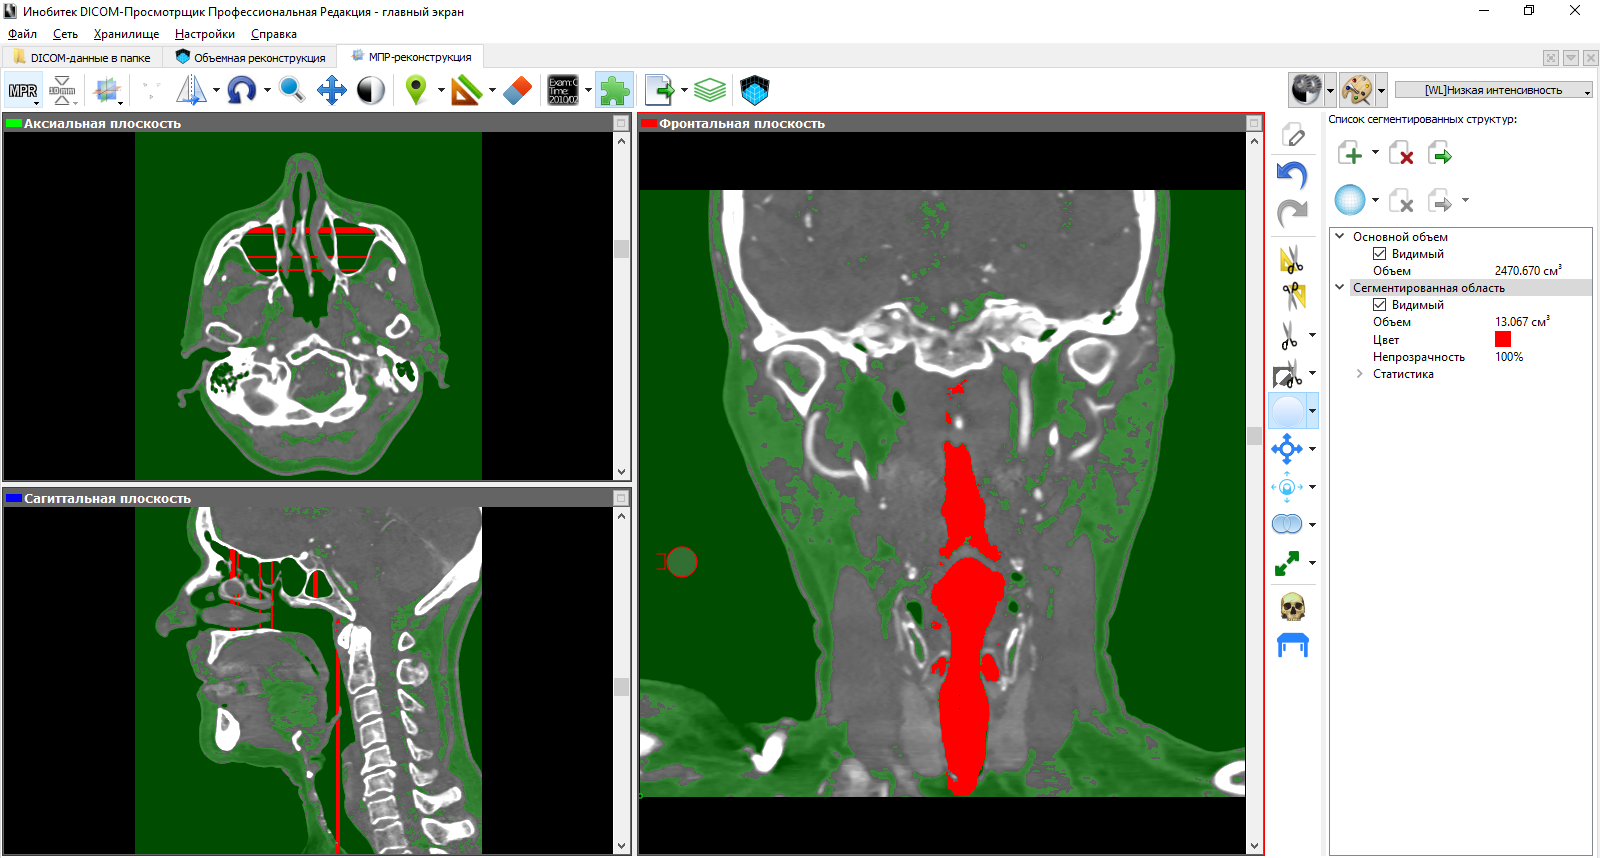
Task: Click the blue table removal icon
Action: click(1292, 645)
